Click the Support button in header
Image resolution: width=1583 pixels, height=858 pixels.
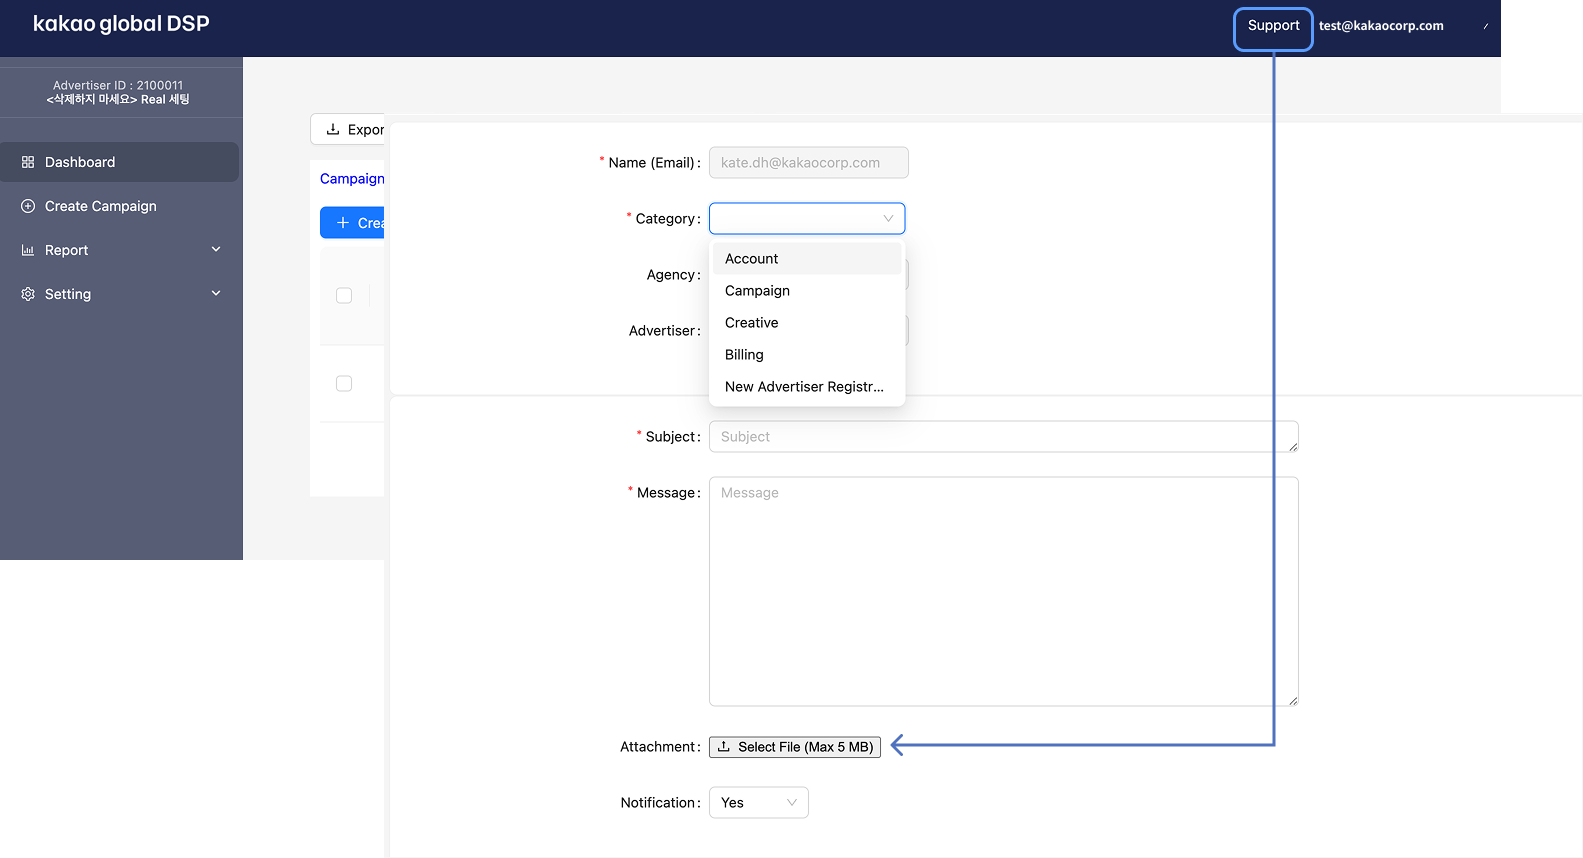tap(1273, 27)
